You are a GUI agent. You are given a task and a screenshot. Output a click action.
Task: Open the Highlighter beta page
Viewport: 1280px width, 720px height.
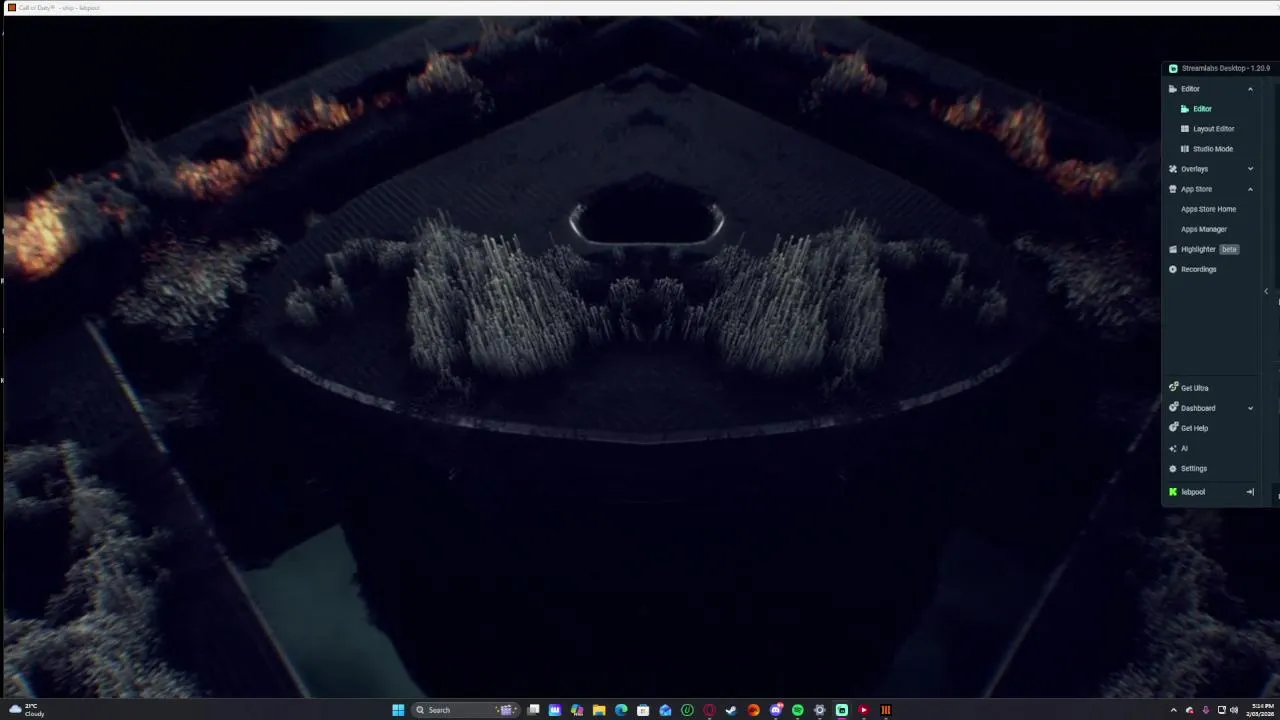click(1204, 249)
